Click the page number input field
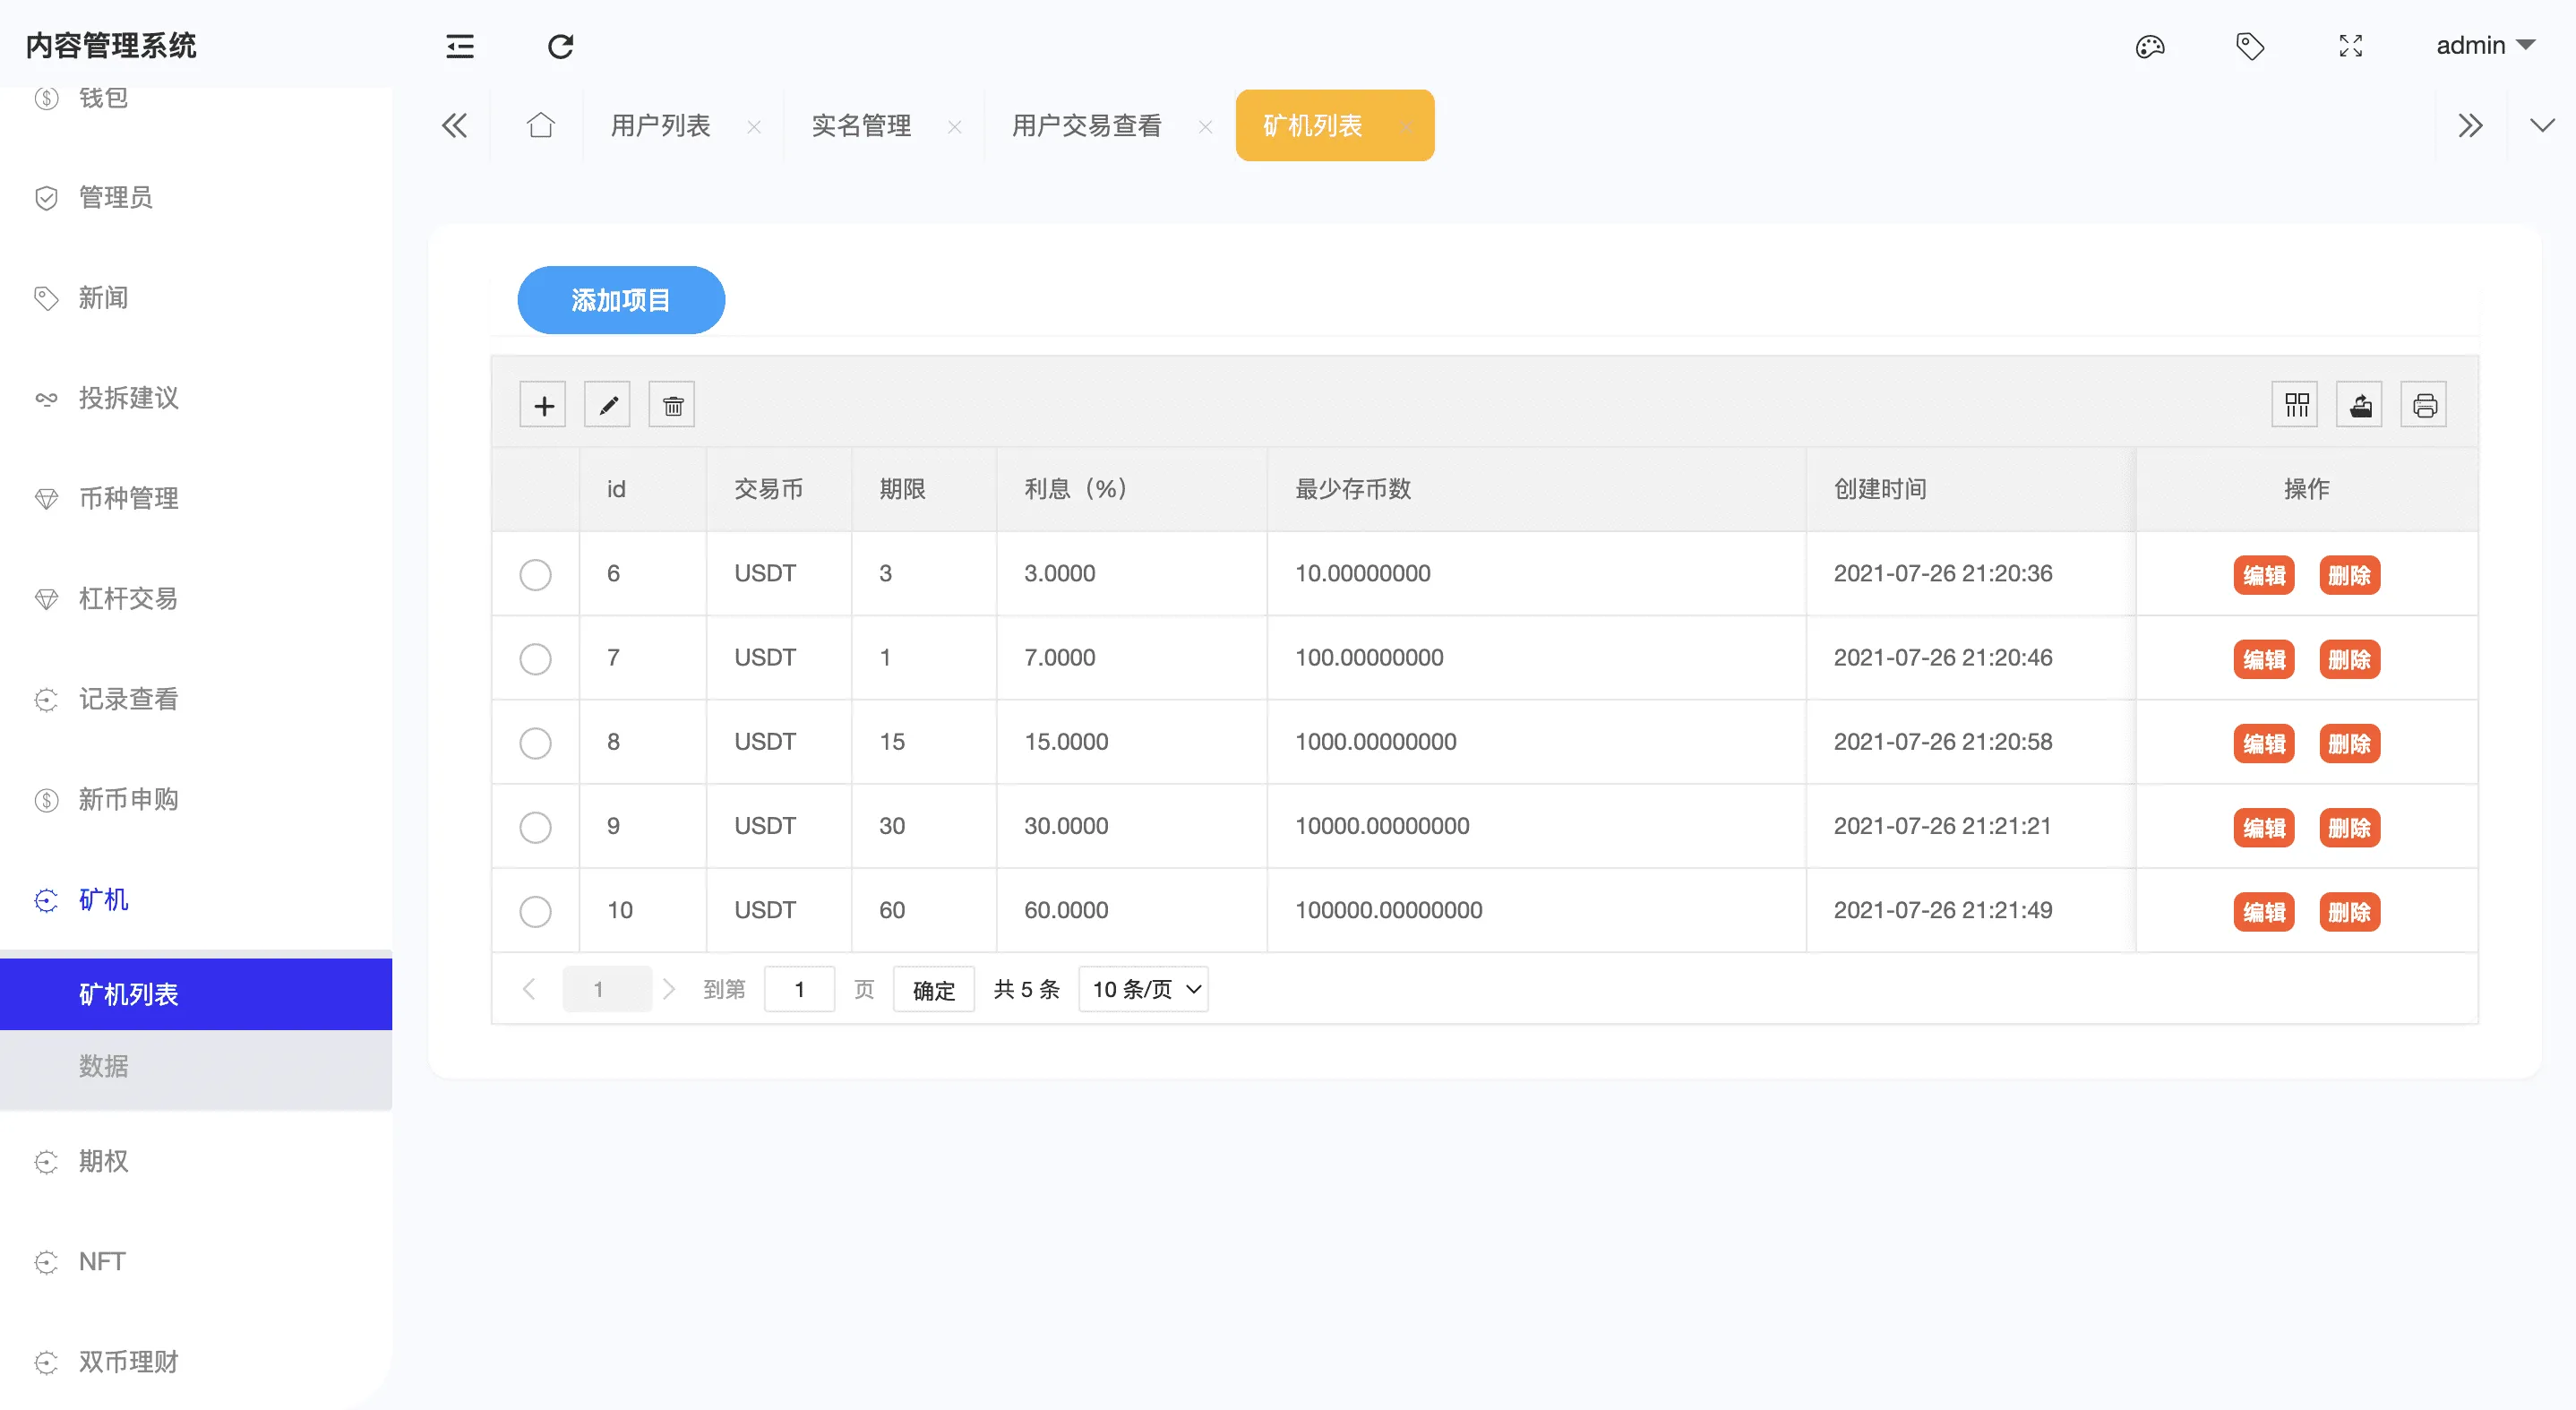 [x=799, y=989]
